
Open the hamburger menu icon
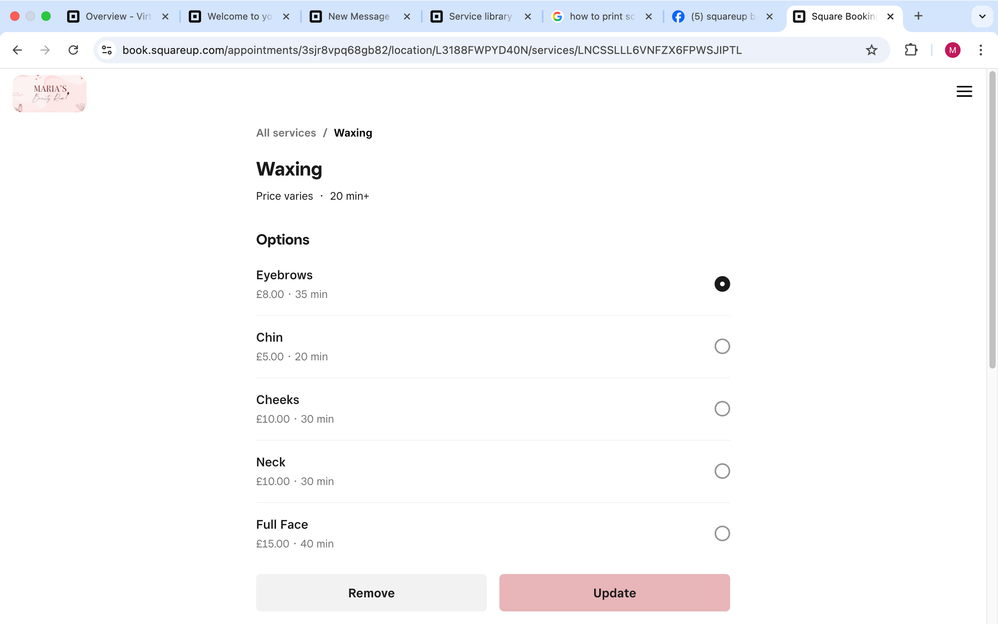pyautogui.click(x=964, y=92)
